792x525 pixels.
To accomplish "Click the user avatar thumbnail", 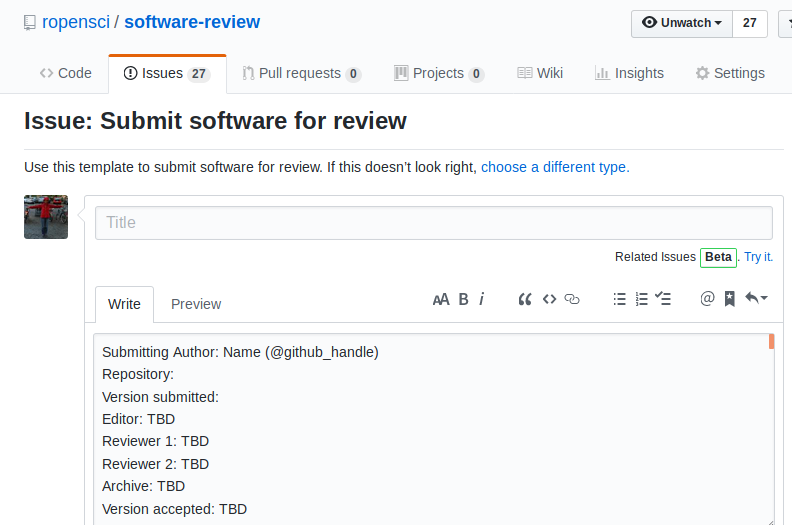I will 46,217.
